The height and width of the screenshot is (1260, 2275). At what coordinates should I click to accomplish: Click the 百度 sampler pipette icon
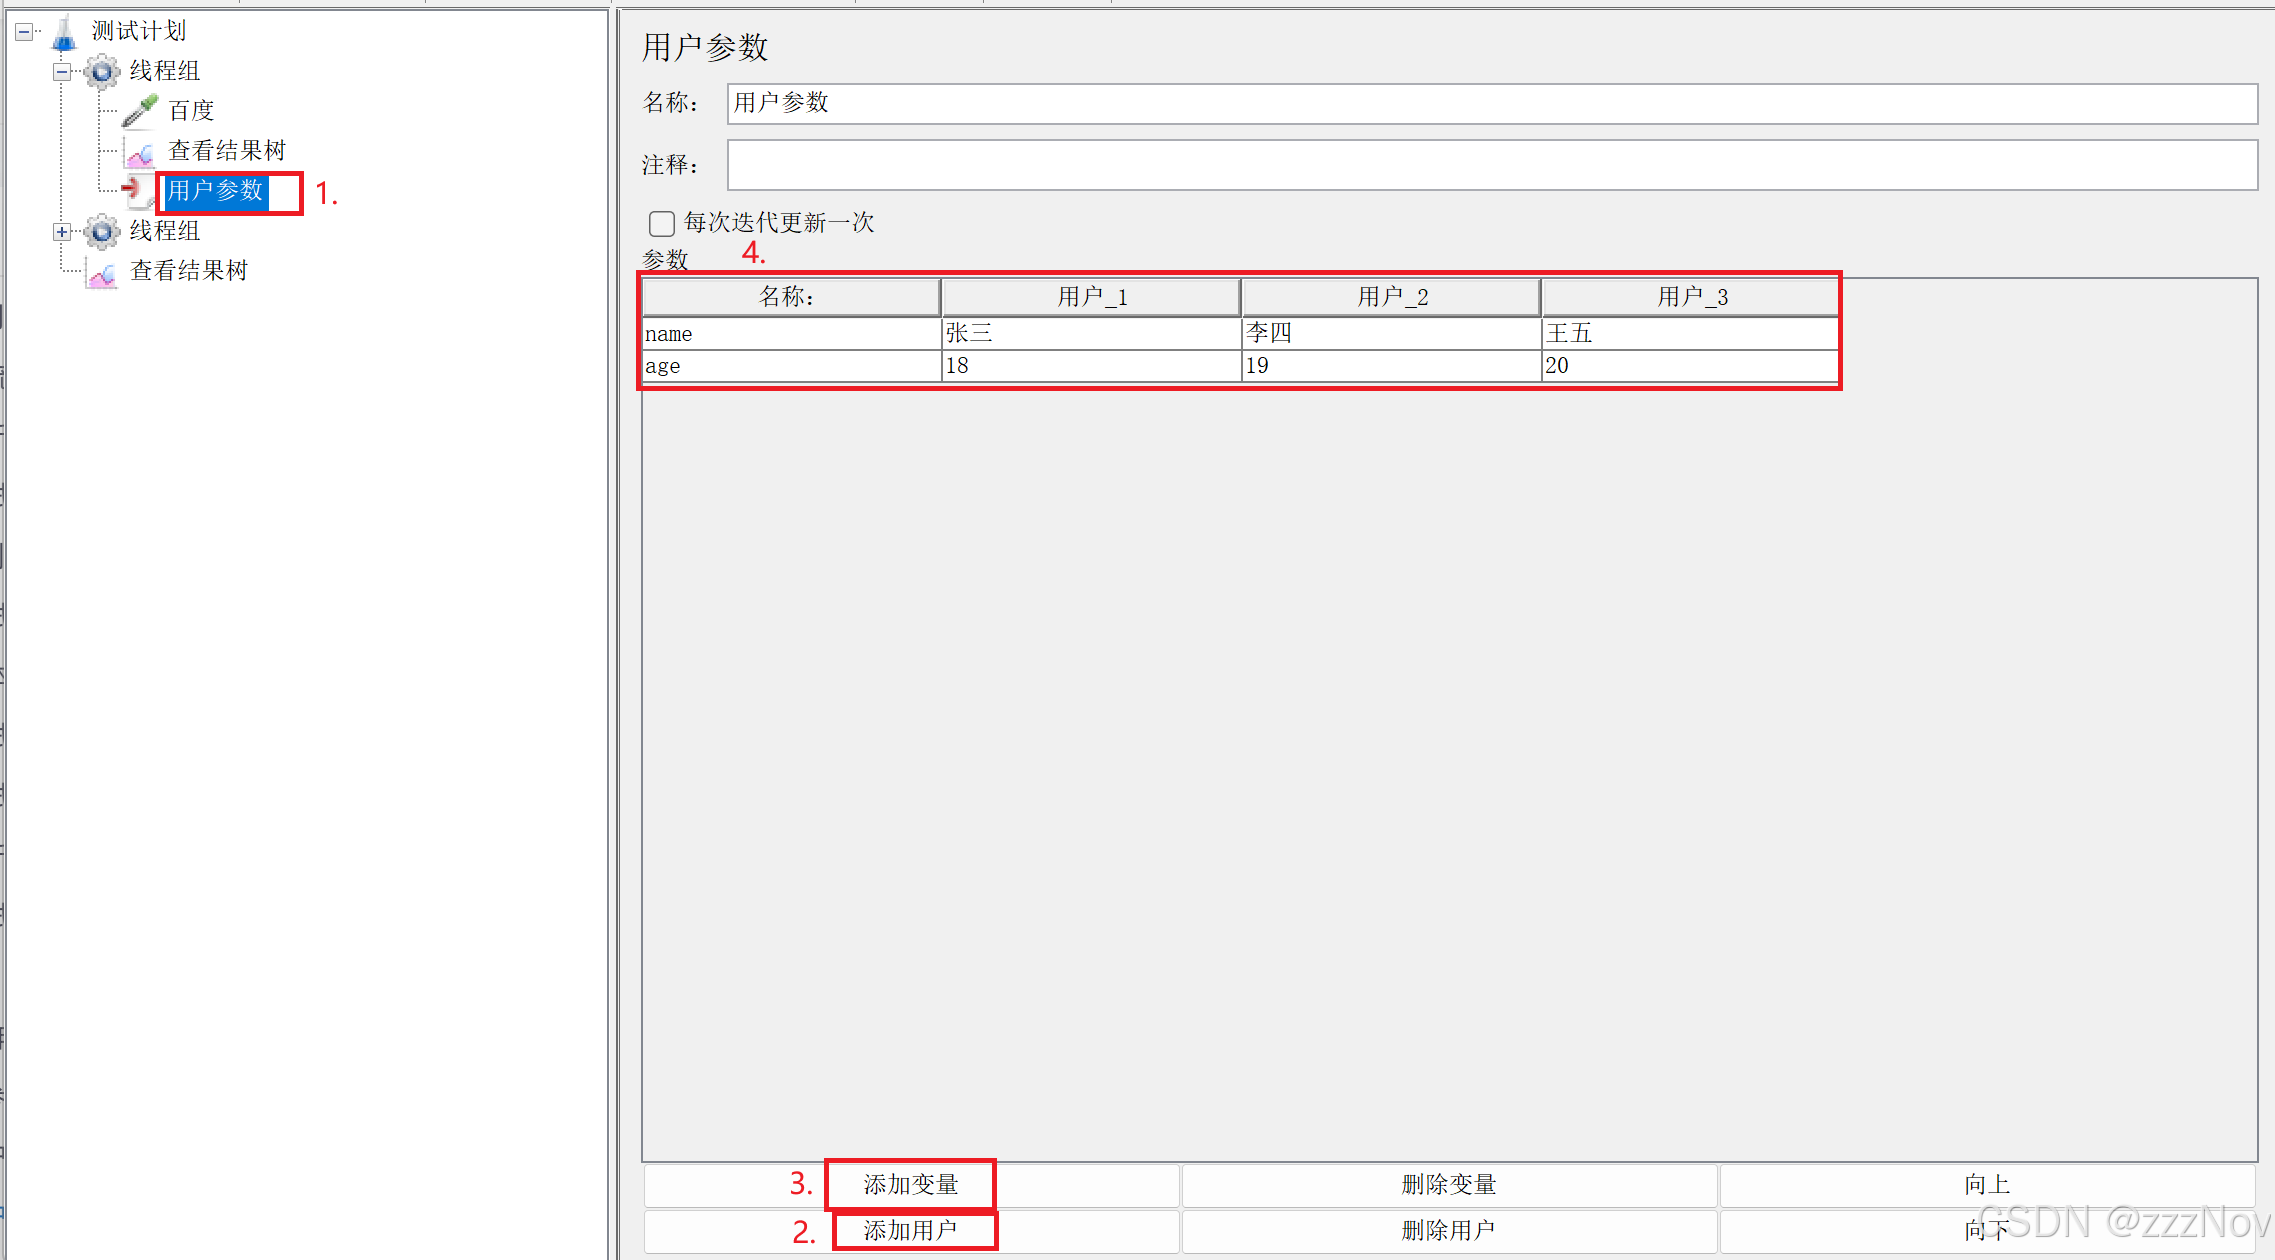[140, 111]
